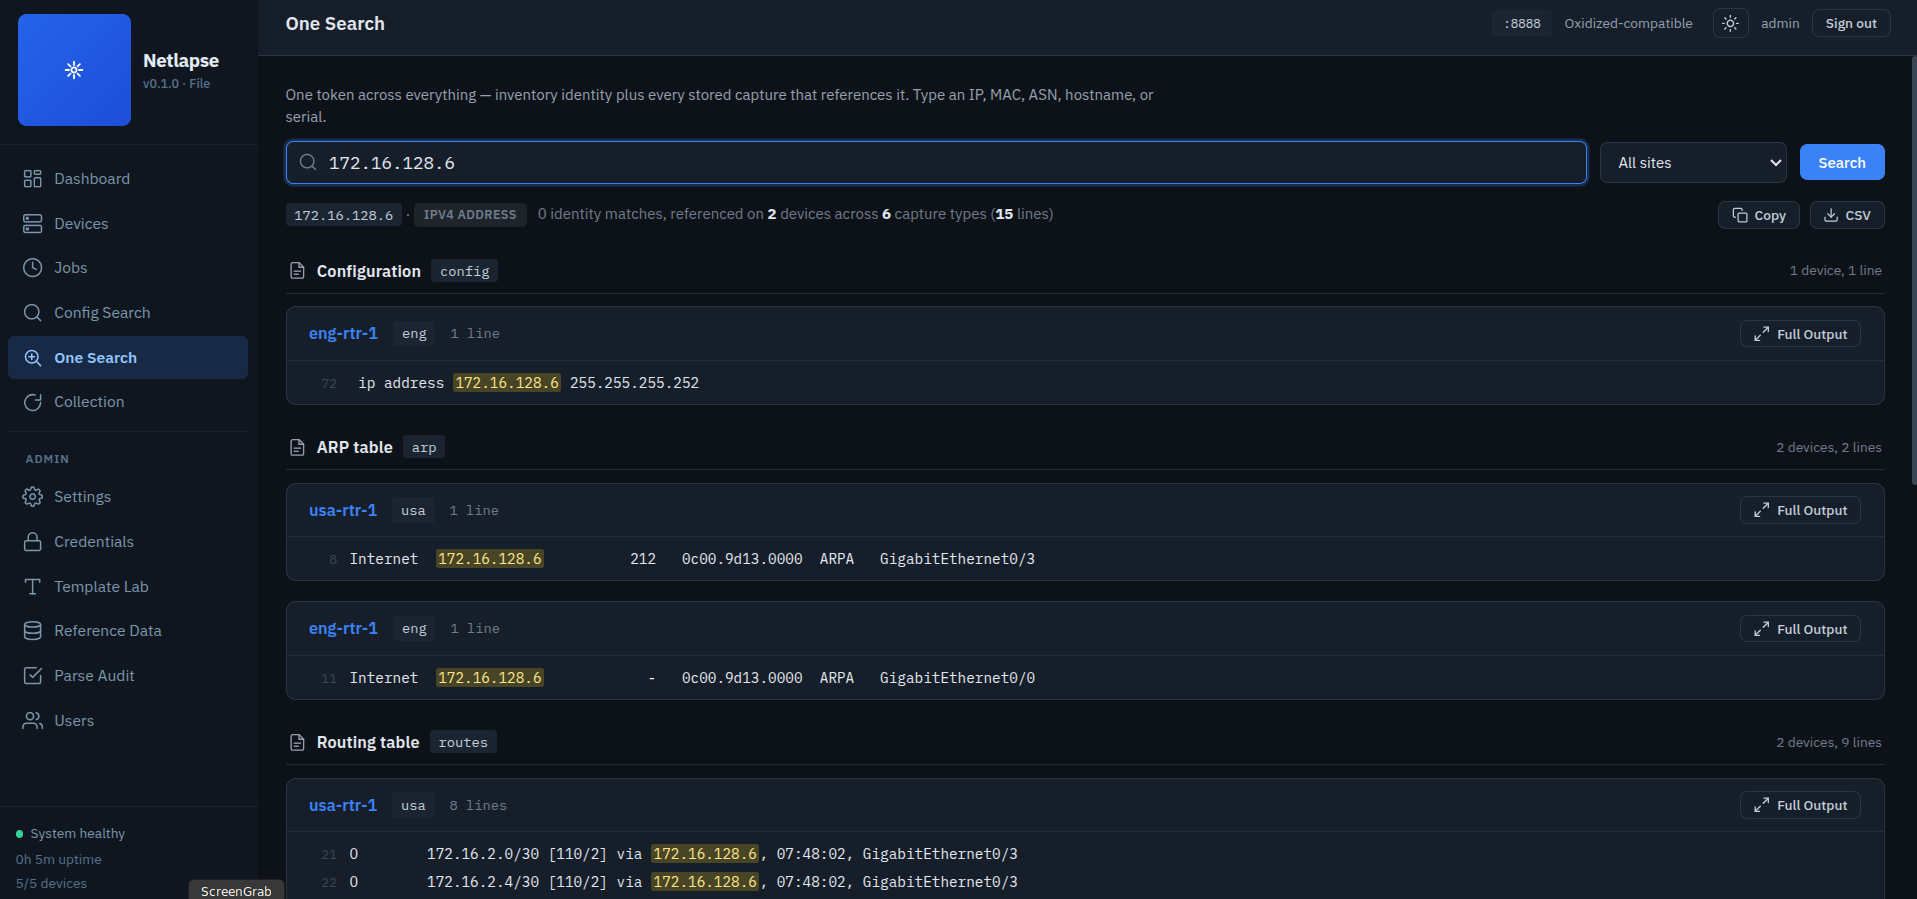Click the :8888 port badge
Viewport: 1917px width, 899px height.
point(1522,23)
